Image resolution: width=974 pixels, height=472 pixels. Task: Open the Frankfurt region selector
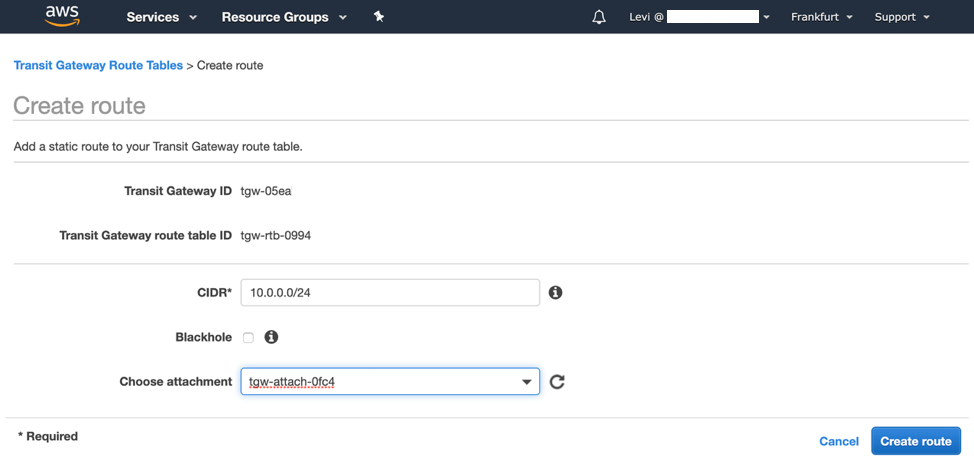point(821,17)
